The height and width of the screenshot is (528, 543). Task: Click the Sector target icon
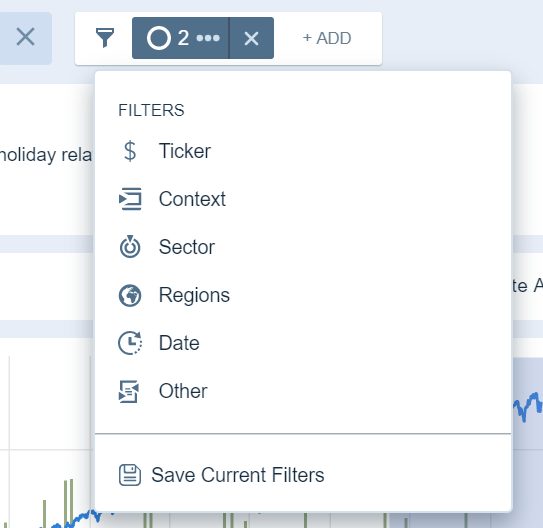click(130, 247)
